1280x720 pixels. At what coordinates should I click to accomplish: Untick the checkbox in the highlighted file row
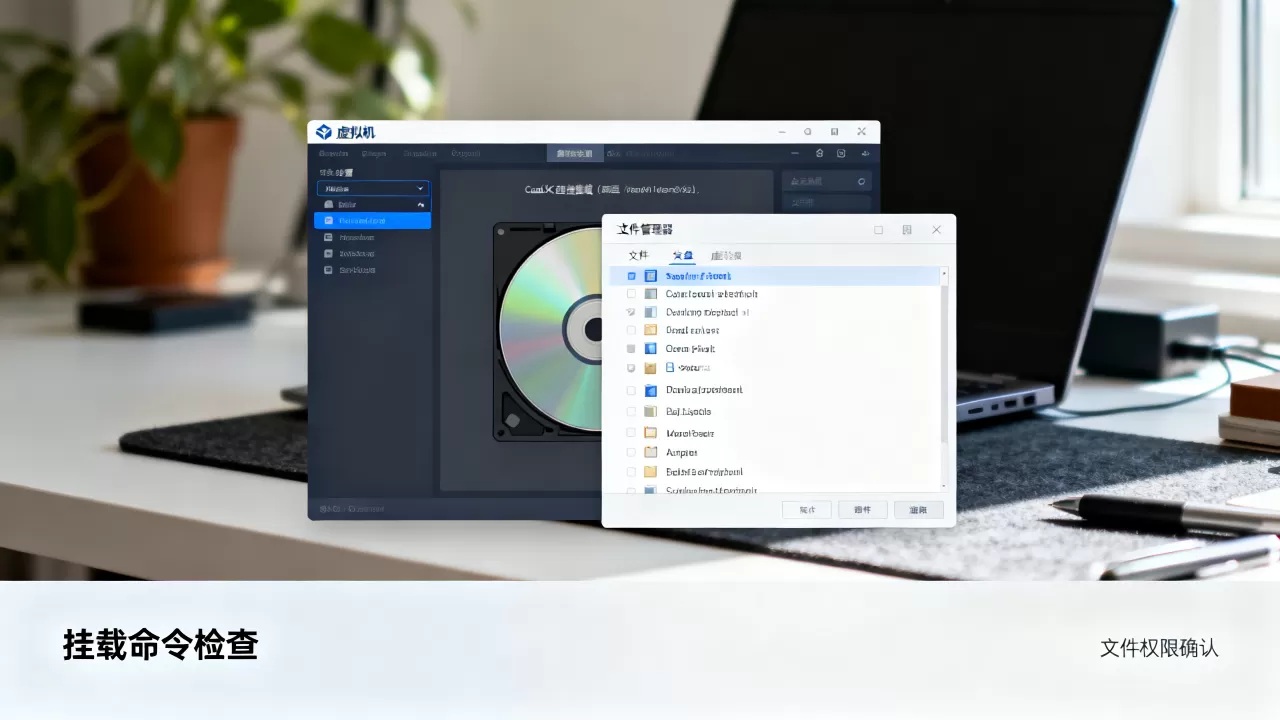click(x=631, y=276)
